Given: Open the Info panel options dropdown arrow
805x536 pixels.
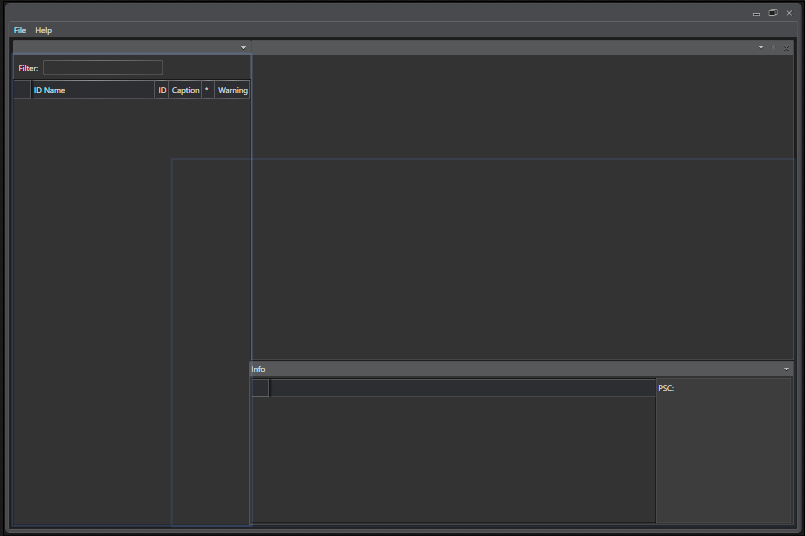Looking at the screenshot, I should pyautogui.click(x=786, y=369).
